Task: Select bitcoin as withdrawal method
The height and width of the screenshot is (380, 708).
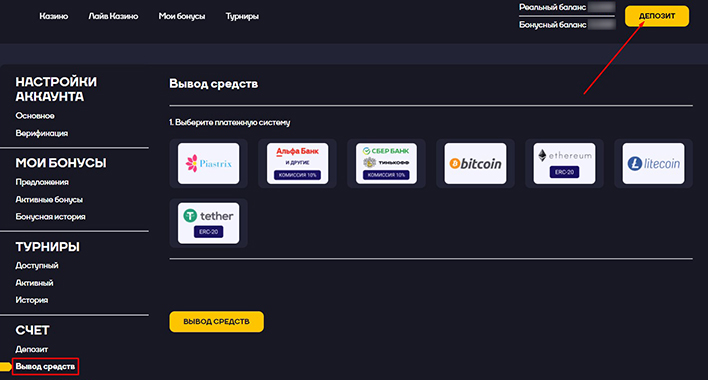Action: [475, 163]
